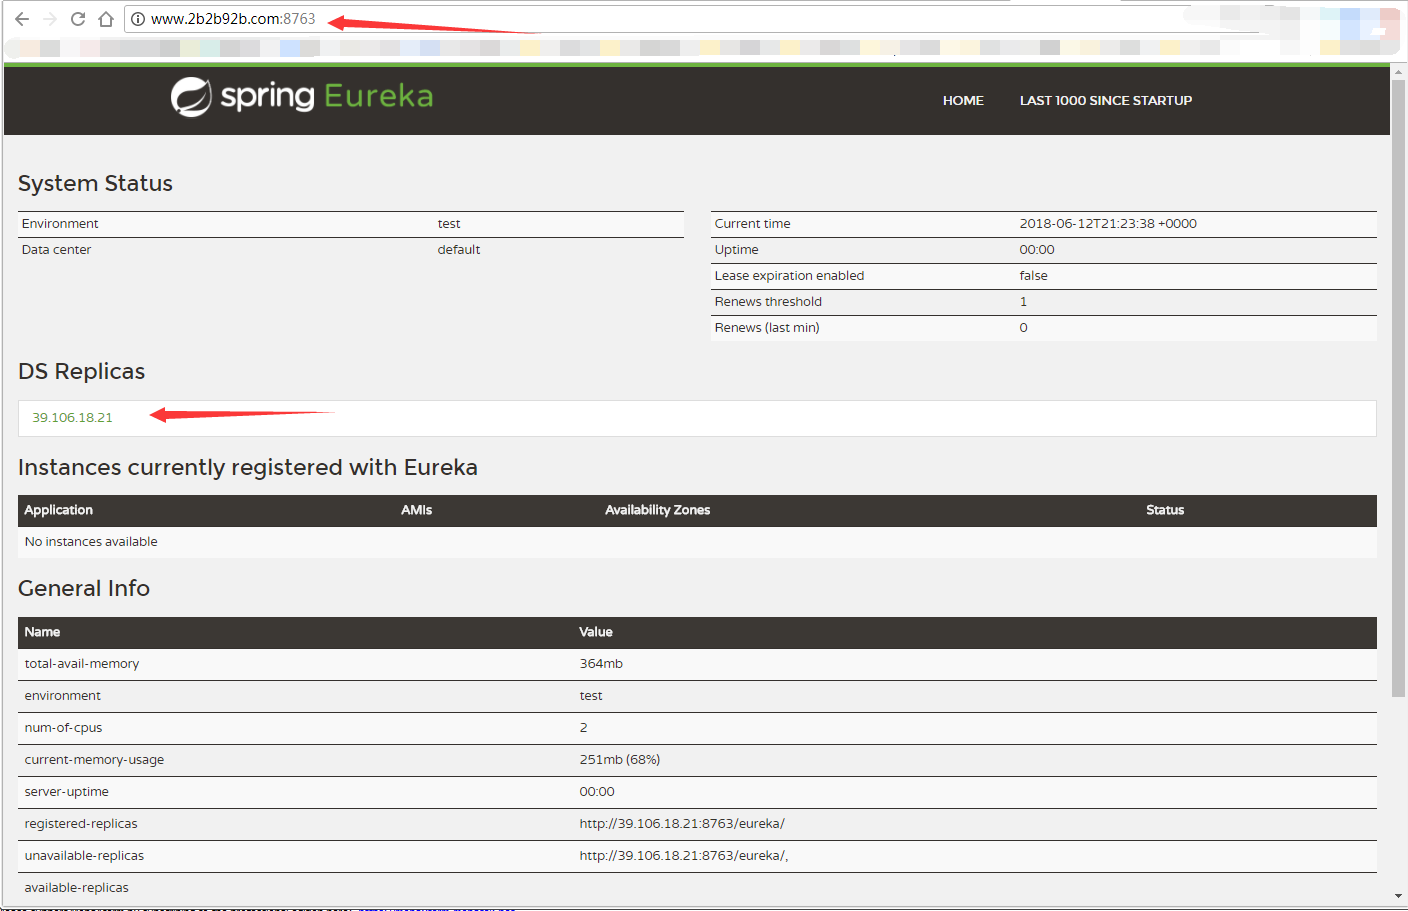1408x911 pixels.
Task: Open the browser home page icon
Action: [x=106, y=19]
